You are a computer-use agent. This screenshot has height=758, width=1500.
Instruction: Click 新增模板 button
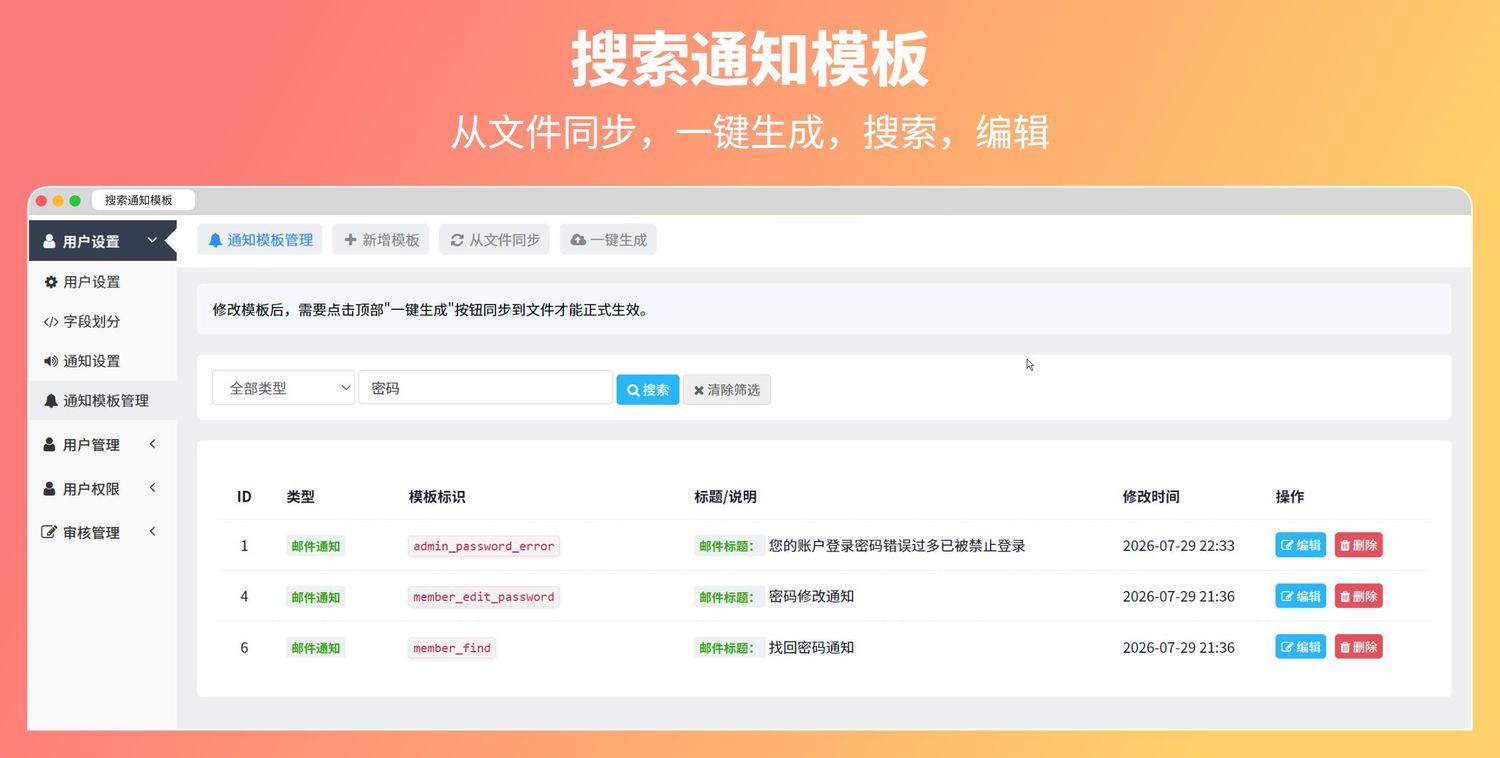click(x=381, y=240)
